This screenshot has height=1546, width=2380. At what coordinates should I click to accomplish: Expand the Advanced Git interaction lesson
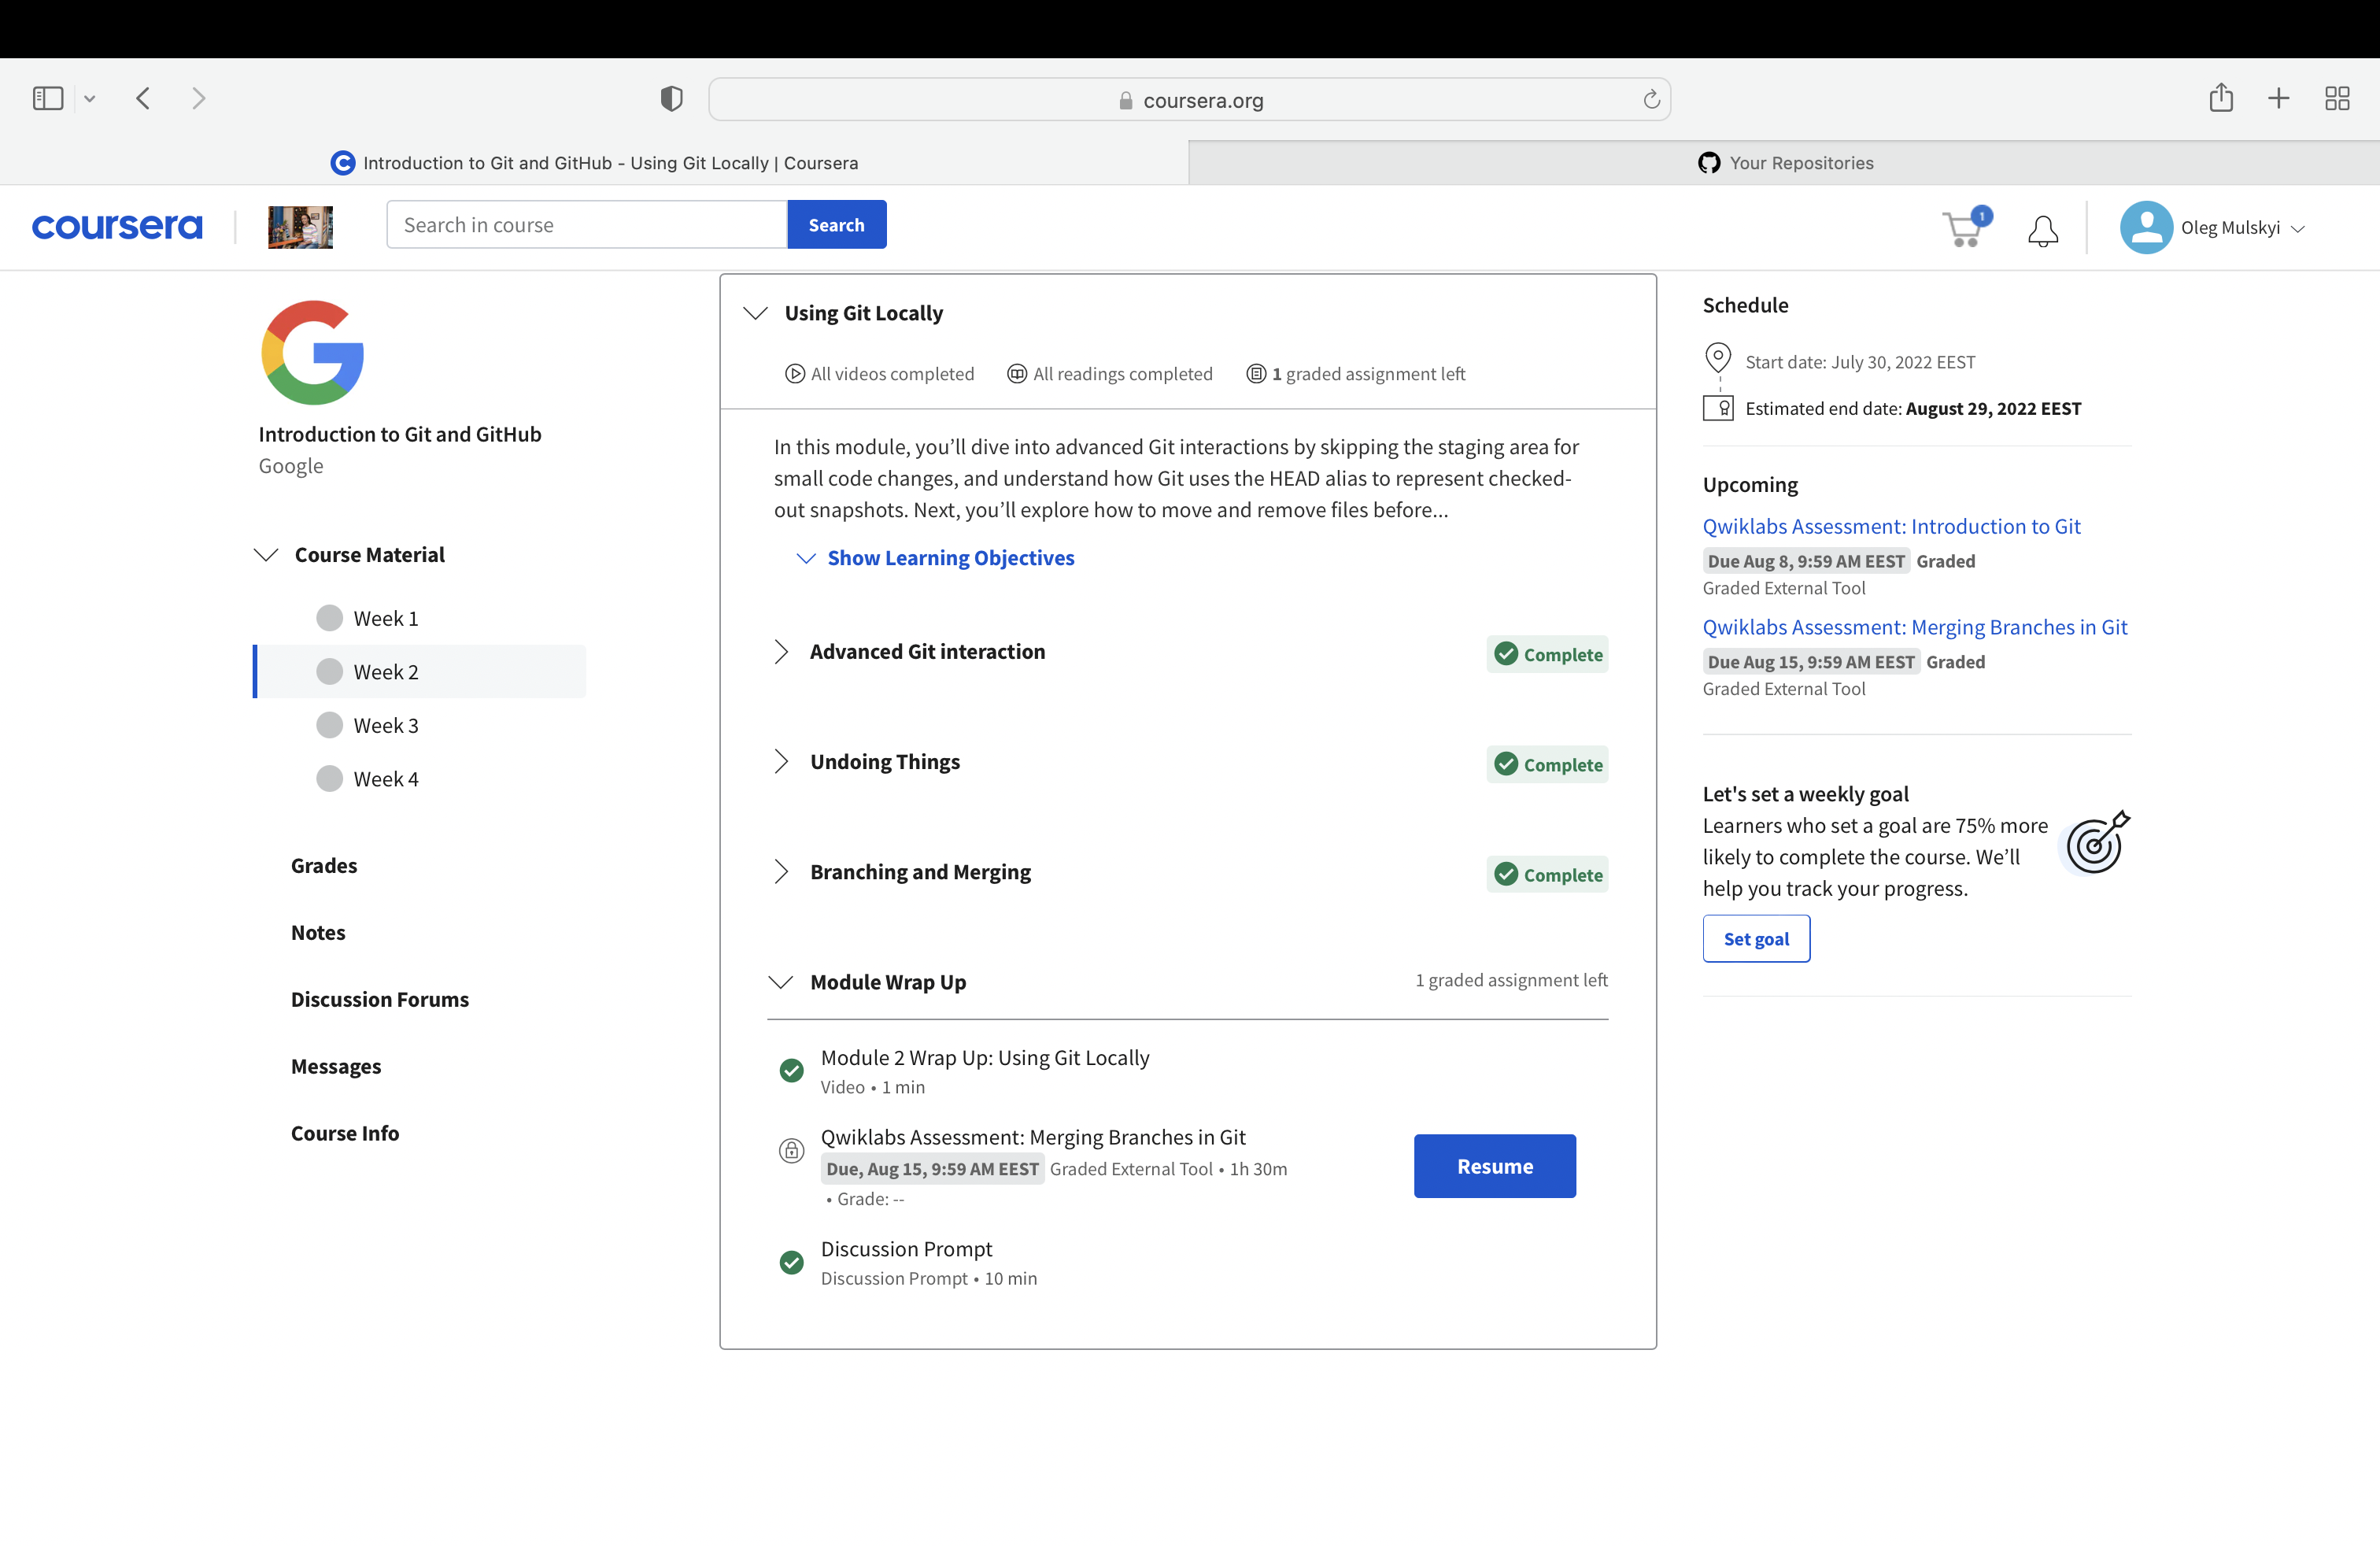coord(781,652)
